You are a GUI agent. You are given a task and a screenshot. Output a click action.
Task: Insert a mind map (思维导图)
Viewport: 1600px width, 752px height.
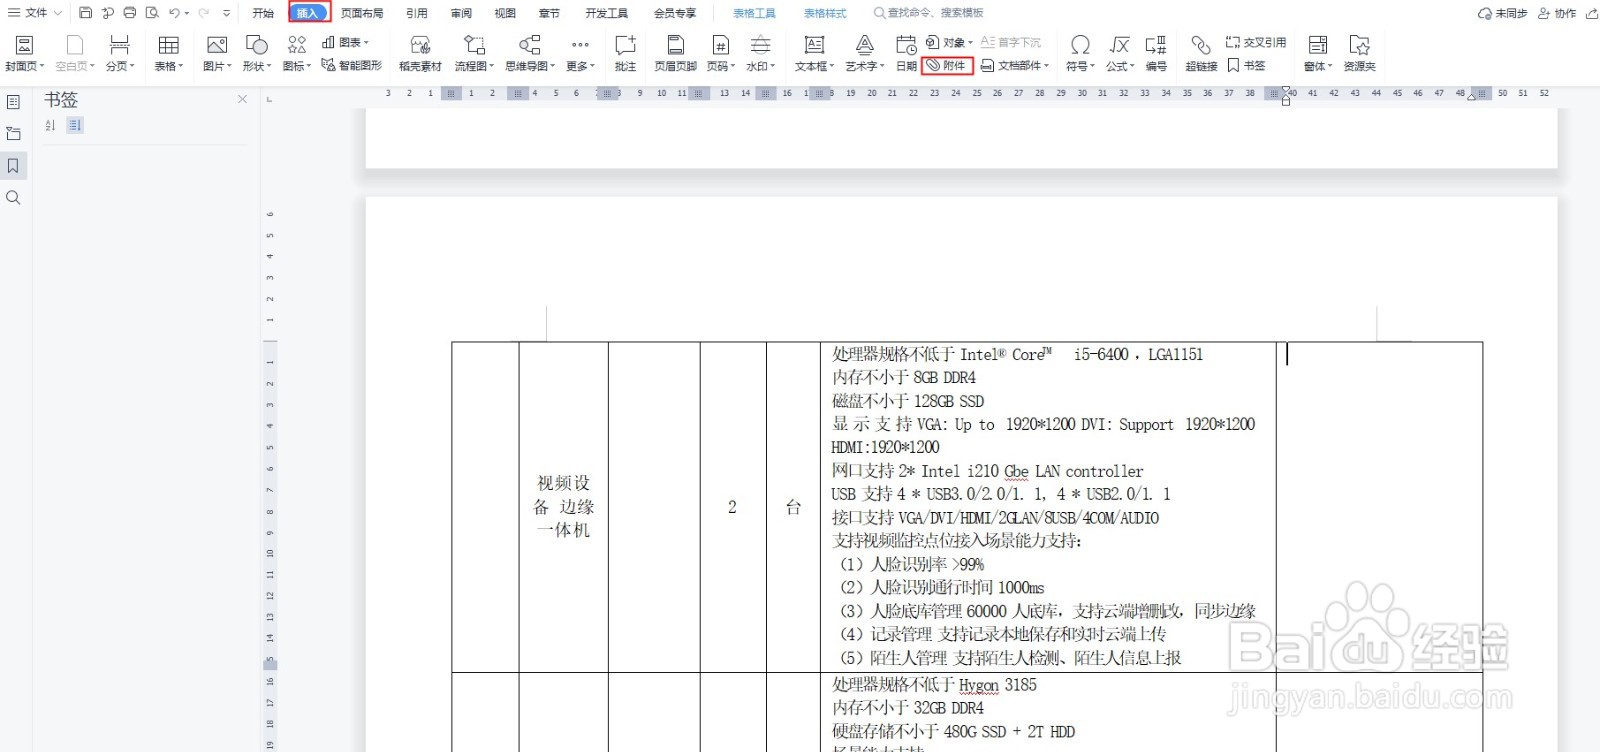(530, 53)
